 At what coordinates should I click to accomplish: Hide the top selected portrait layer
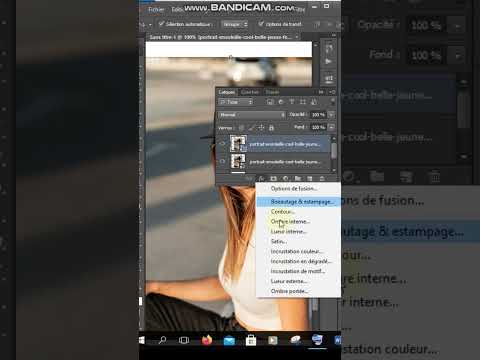pos(222,144)
